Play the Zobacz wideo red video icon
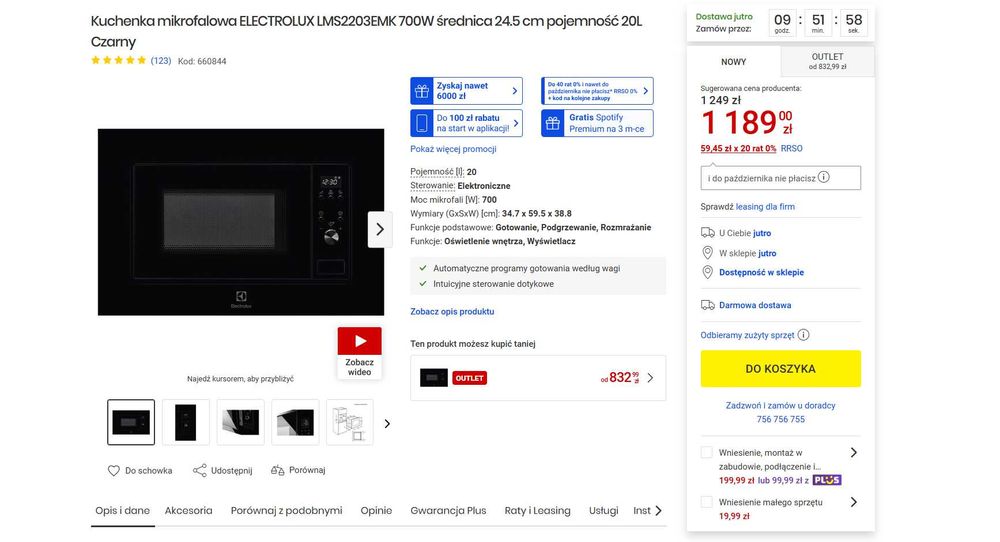1000x542 pixels. 360,341
